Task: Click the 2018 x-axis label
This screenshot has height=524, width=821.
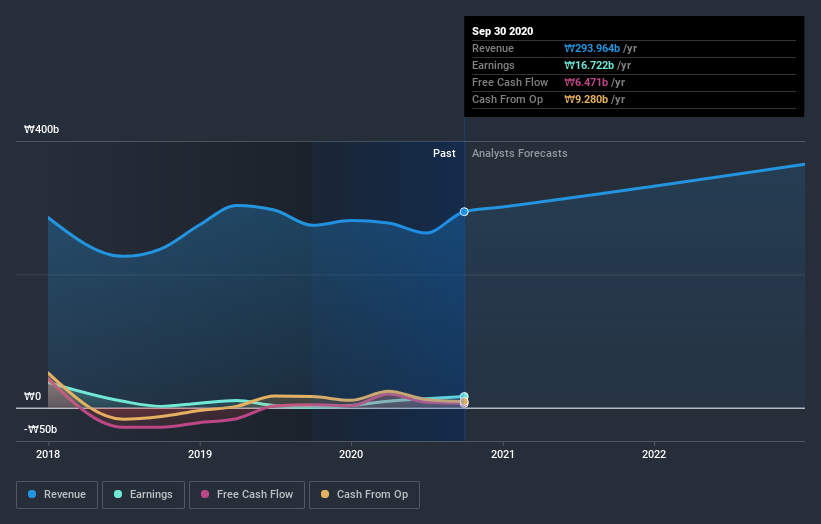Action: (x=48, y=454)
